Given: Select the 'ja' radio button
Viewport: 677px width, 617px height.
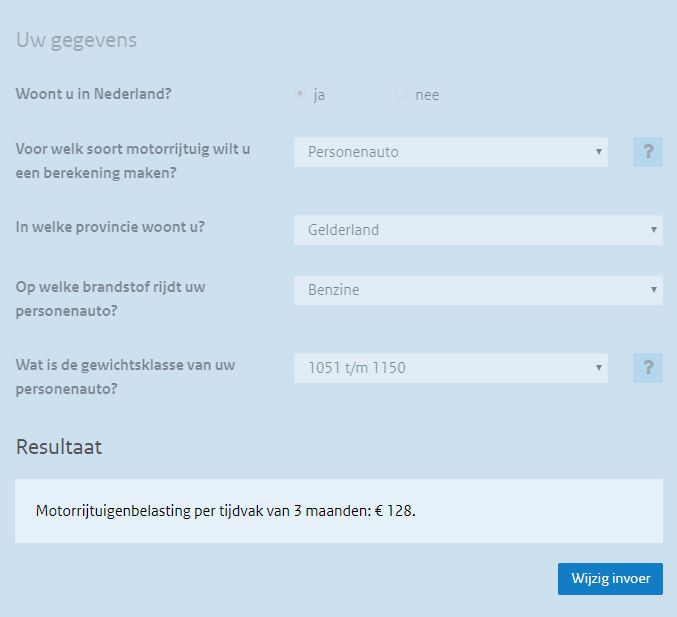Looking at the screenshot, I should [300, 94].
